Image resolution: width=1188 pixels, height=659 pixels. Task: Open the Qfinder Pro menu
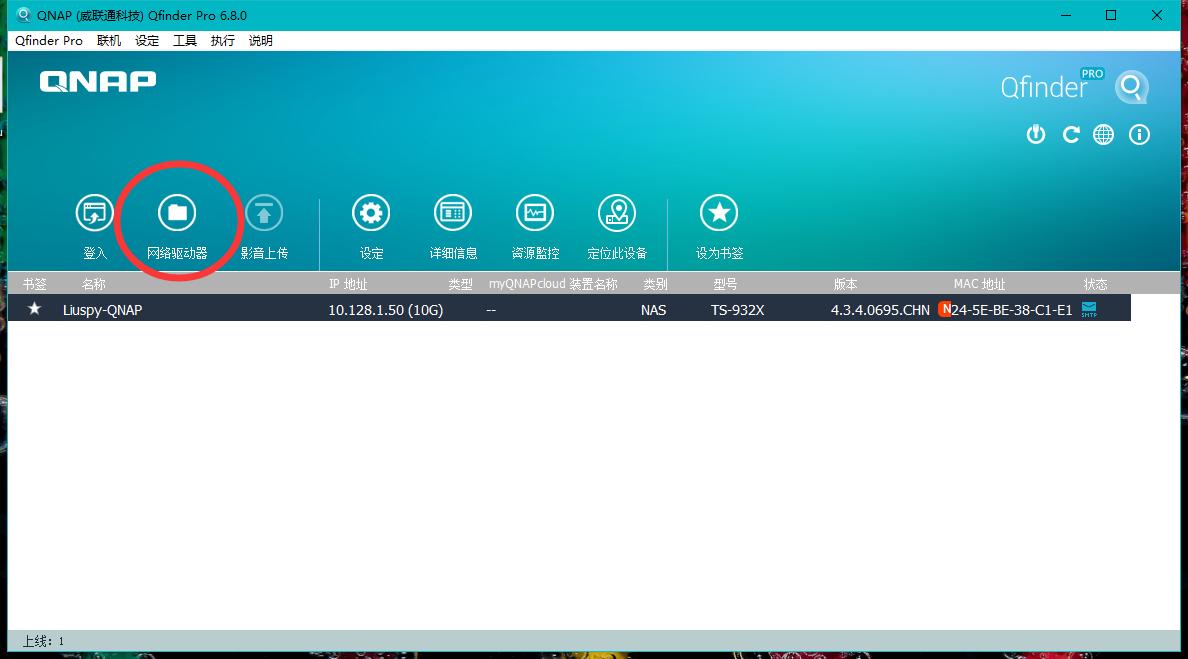[x=48, y=41]
